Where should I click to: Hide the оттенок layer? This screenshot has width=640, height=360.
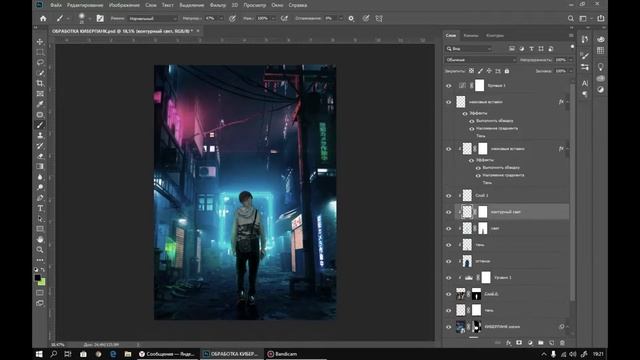point(449,261)
